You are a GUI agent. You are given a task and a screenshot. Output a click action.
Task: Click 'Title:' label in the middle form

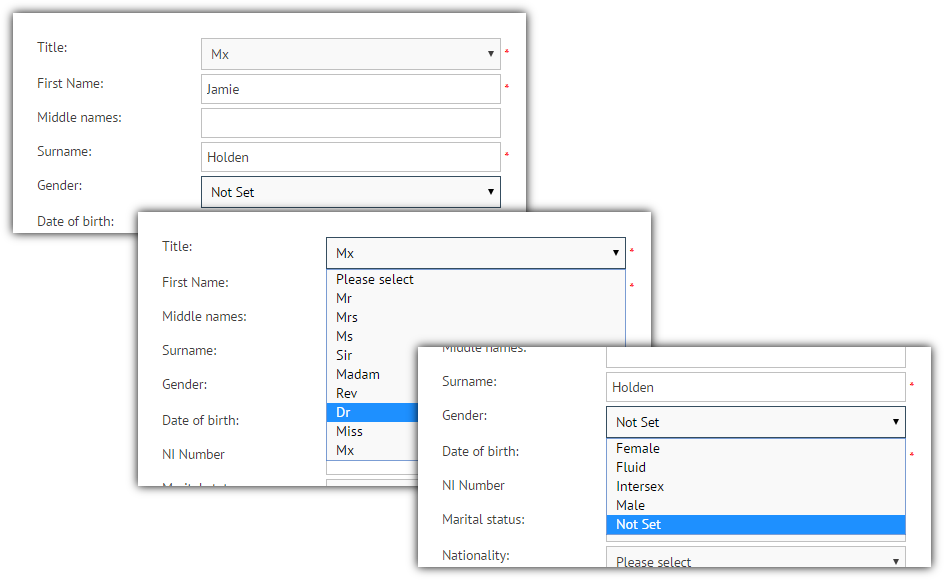(x=177, y=246)
